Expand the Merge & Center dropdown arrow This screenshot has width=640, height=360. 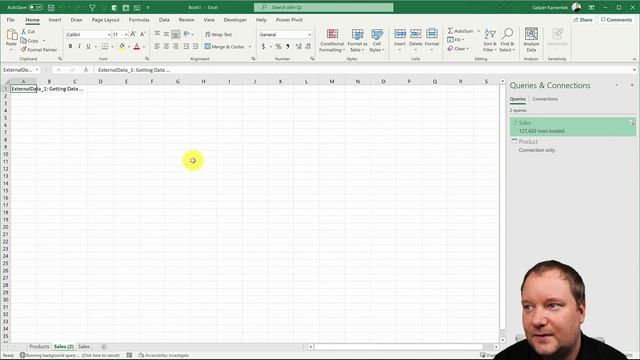coord(250,47)
